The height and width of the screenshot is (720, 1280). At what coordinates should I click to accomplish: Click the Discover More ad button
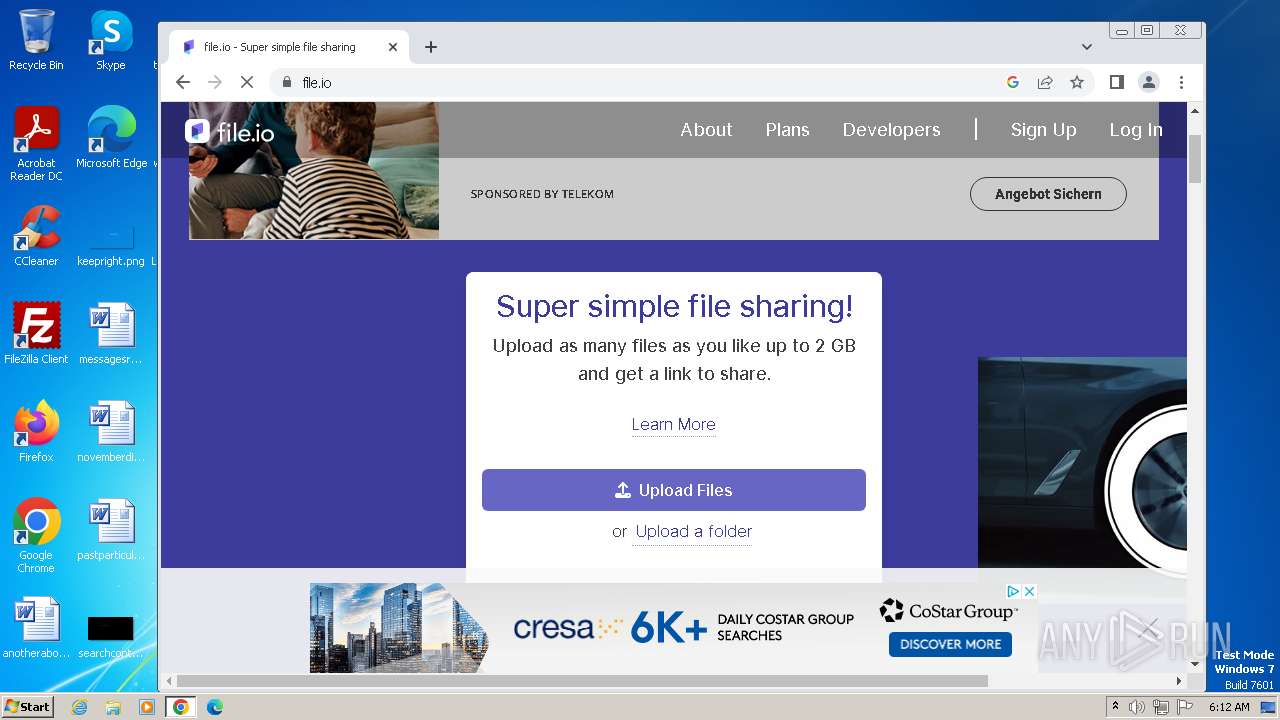coord(950,644)
